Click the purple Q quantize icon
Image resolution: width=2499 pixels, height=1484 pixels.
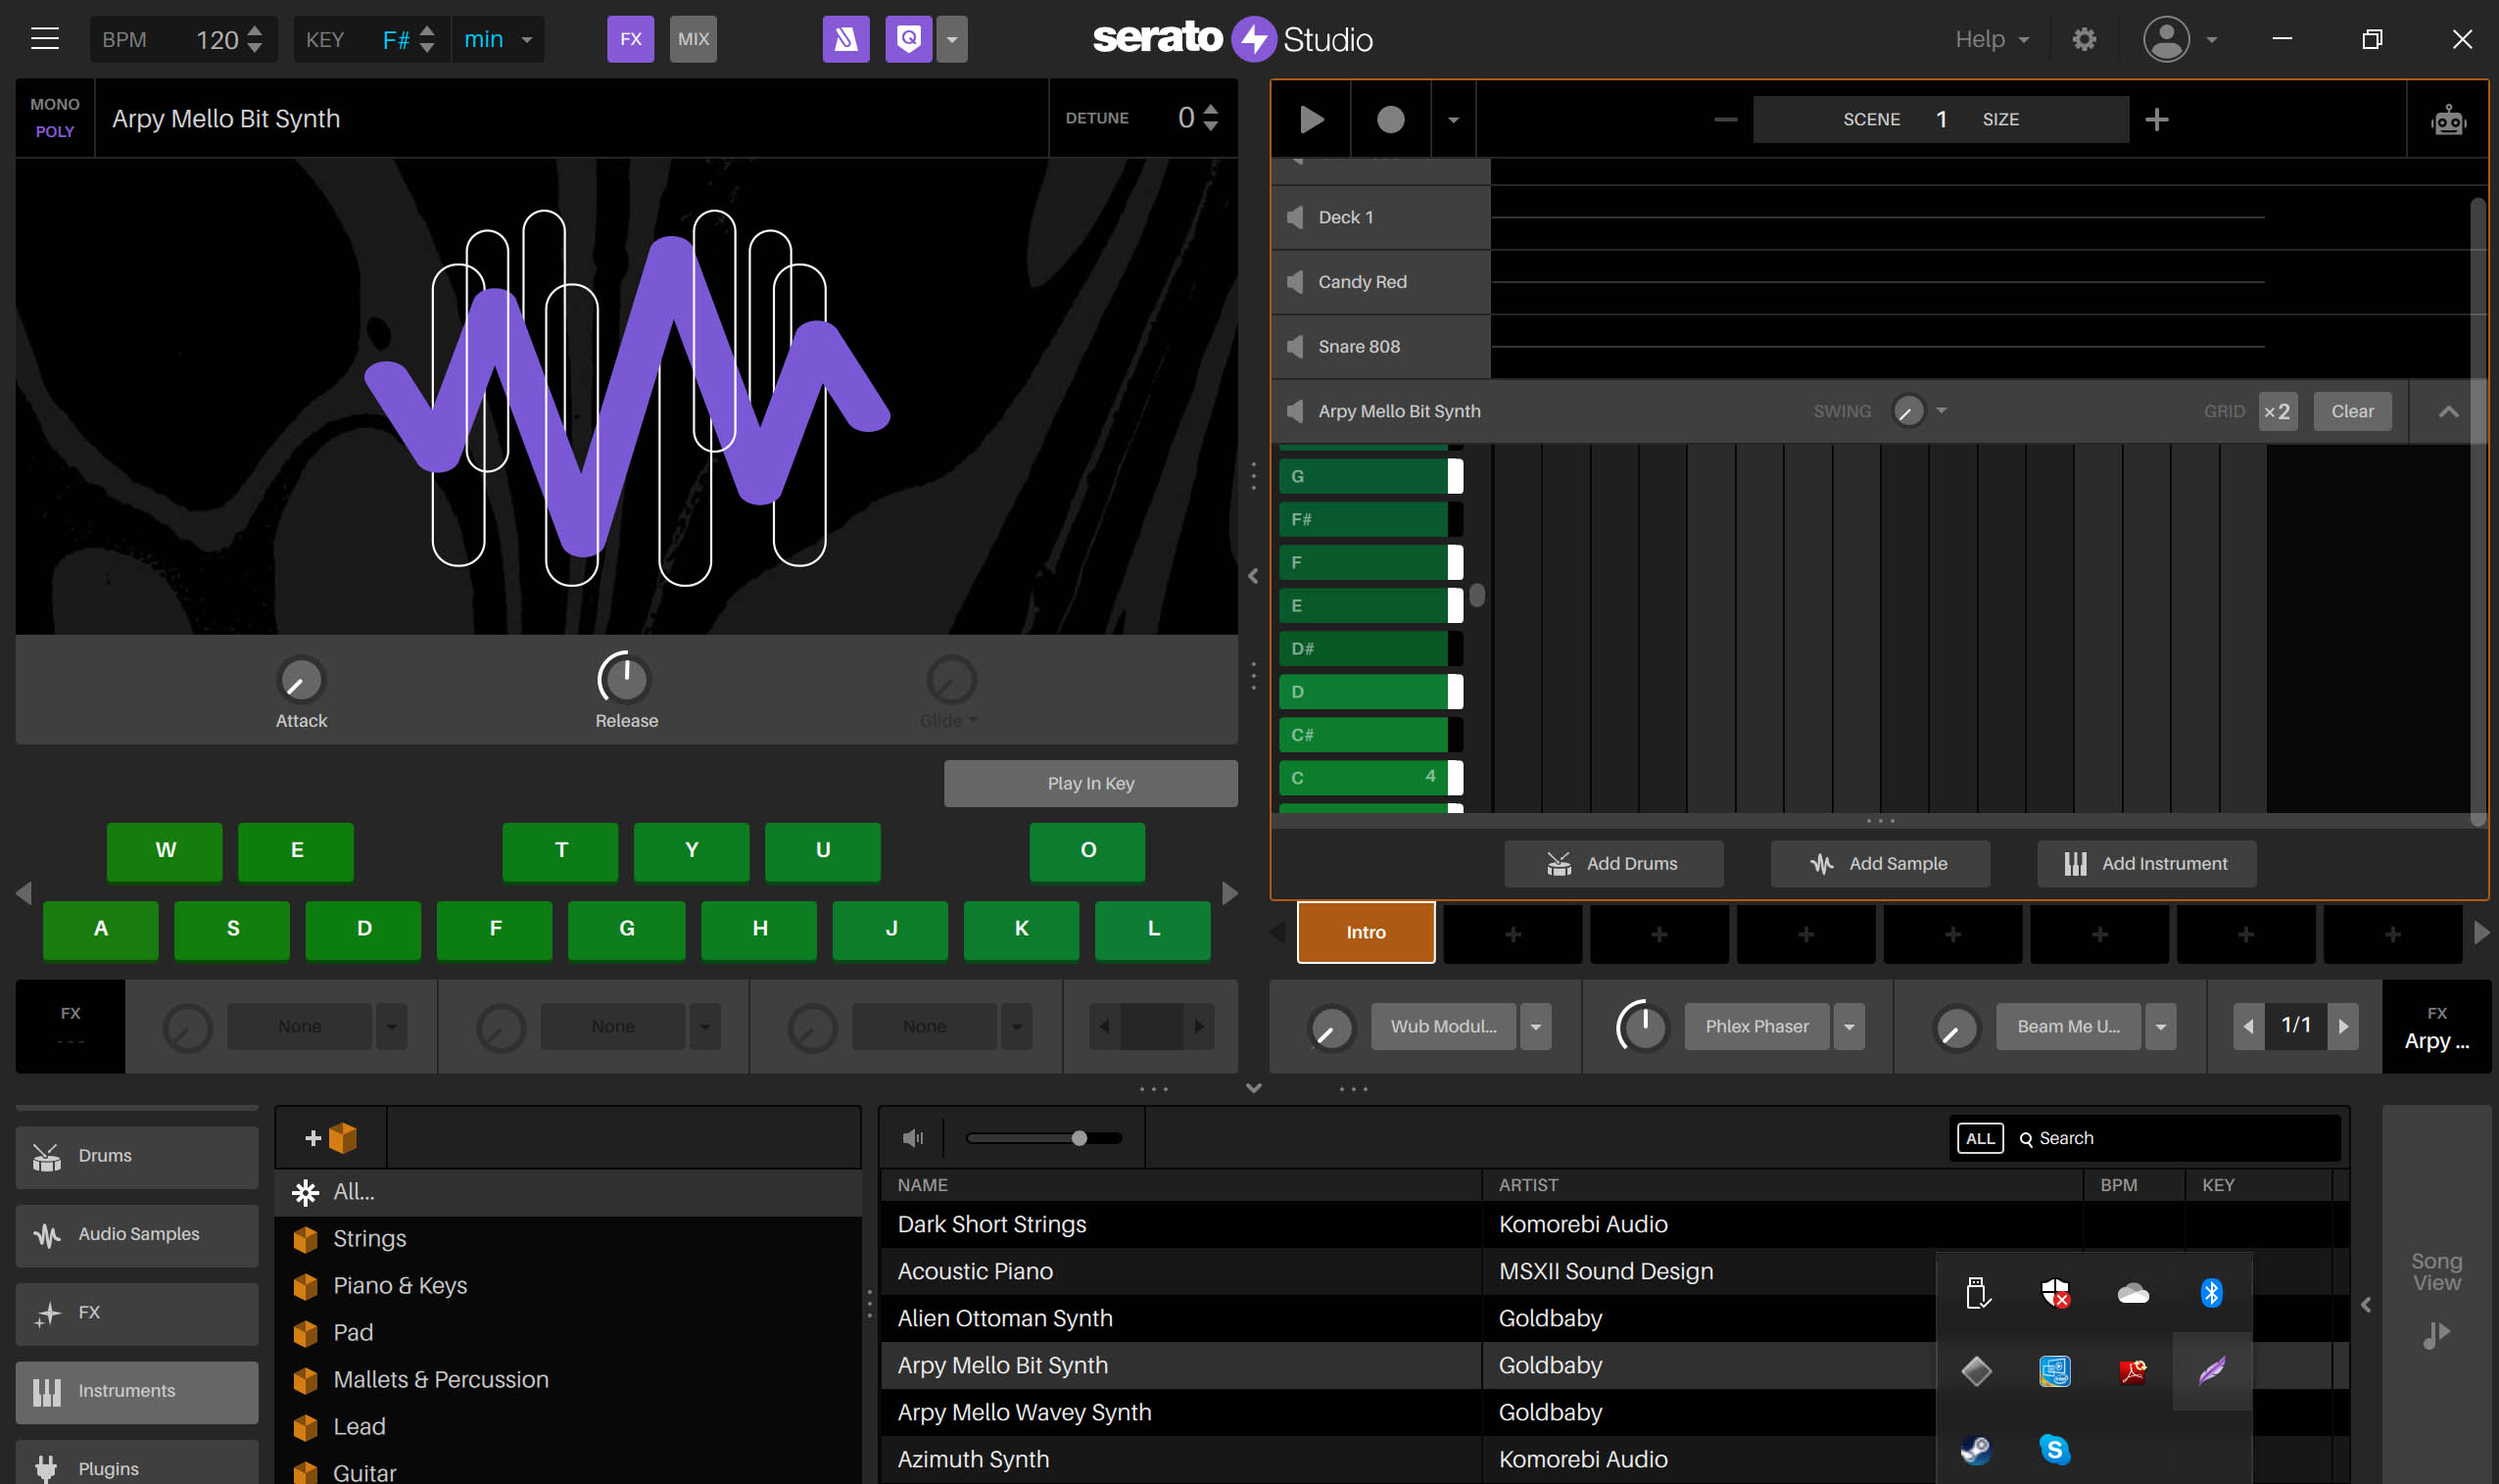(908, 39)
